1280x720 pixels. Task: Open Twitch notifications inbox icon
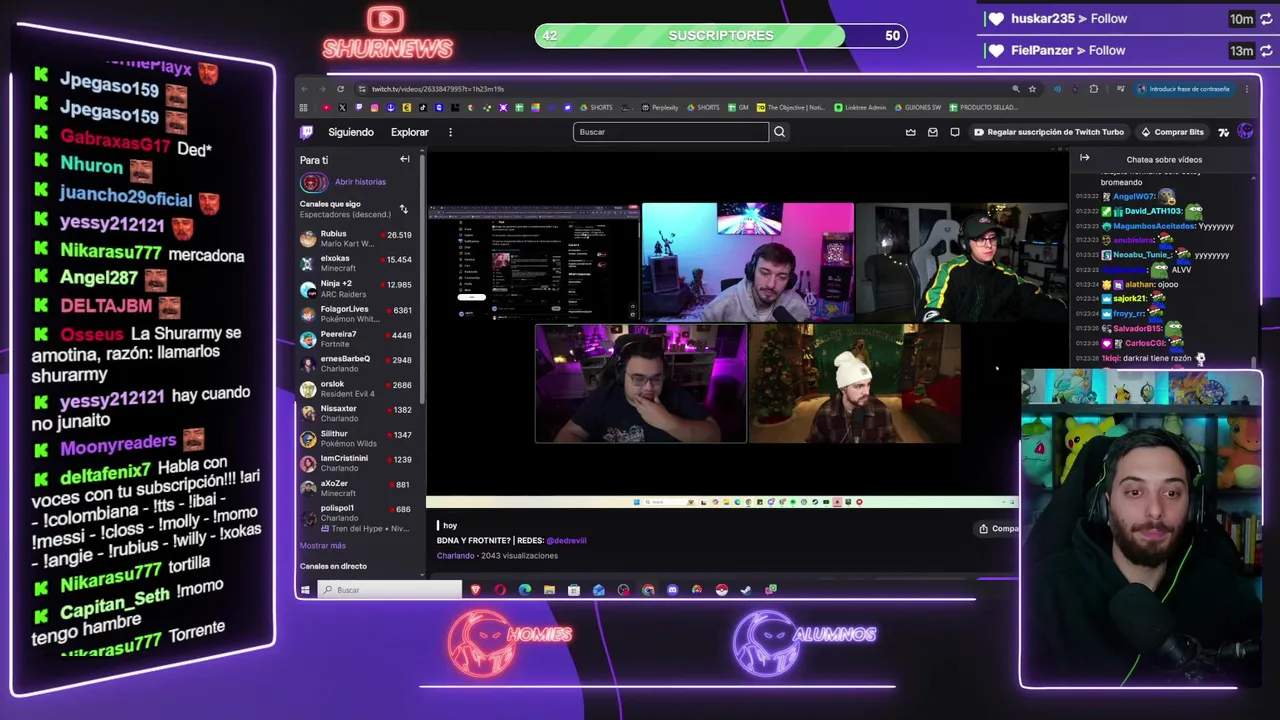tap(933, 132)
